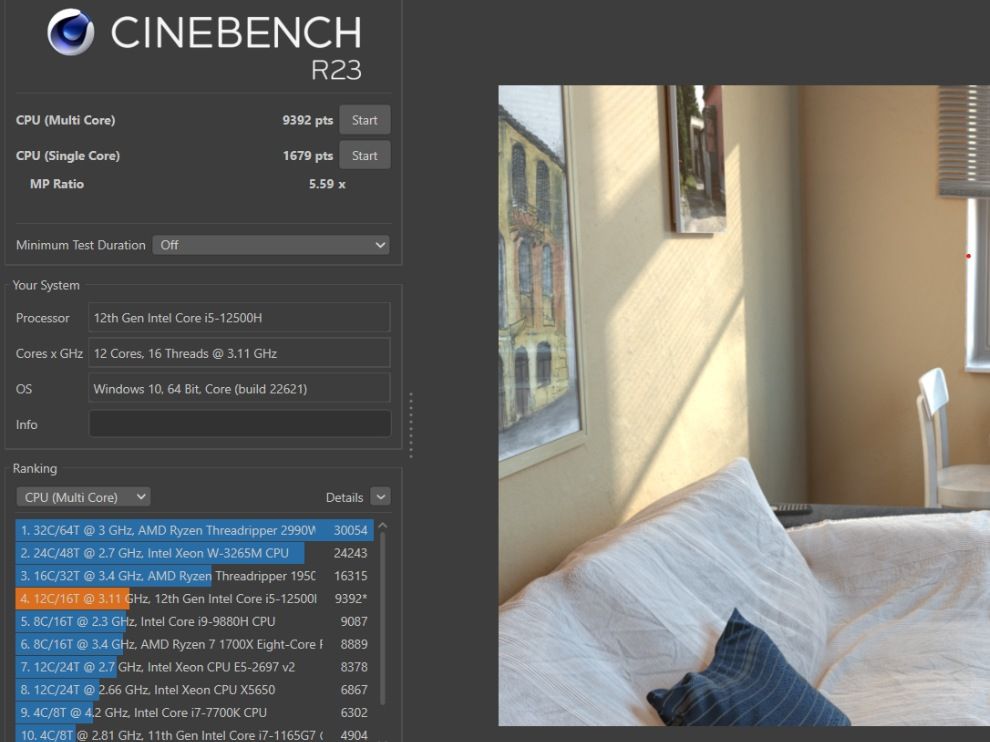This screenshot has width=990, height=742.
Task: Select the Xeon E5-2697 v2 ranking row
Action: 194,666
